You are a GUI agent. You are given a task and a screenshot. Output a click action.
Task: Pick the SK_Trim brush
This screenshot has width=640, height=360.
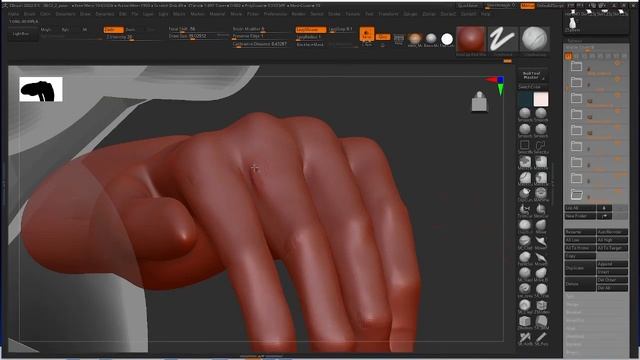[x=541, y=290]
